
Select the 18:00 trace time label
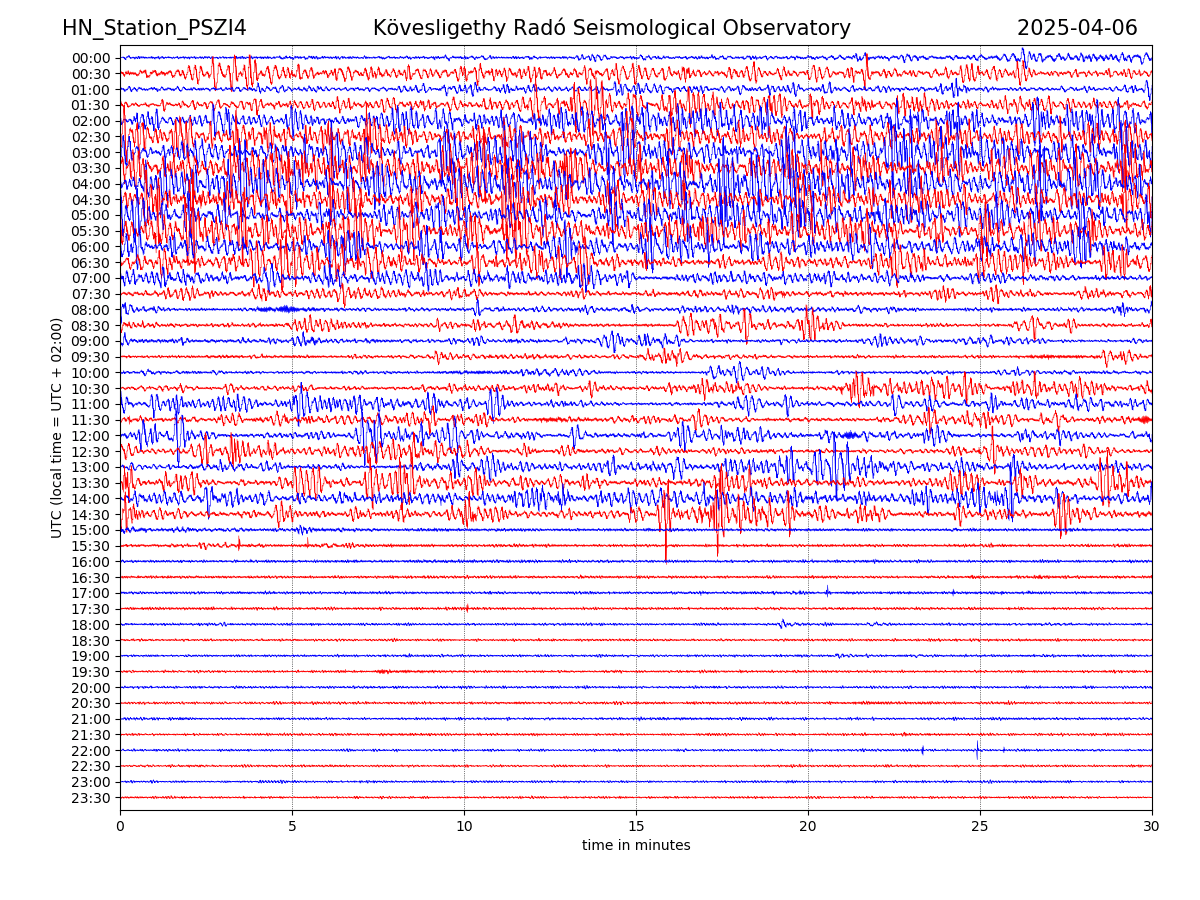pyautogui.click(x=91, y=625)
